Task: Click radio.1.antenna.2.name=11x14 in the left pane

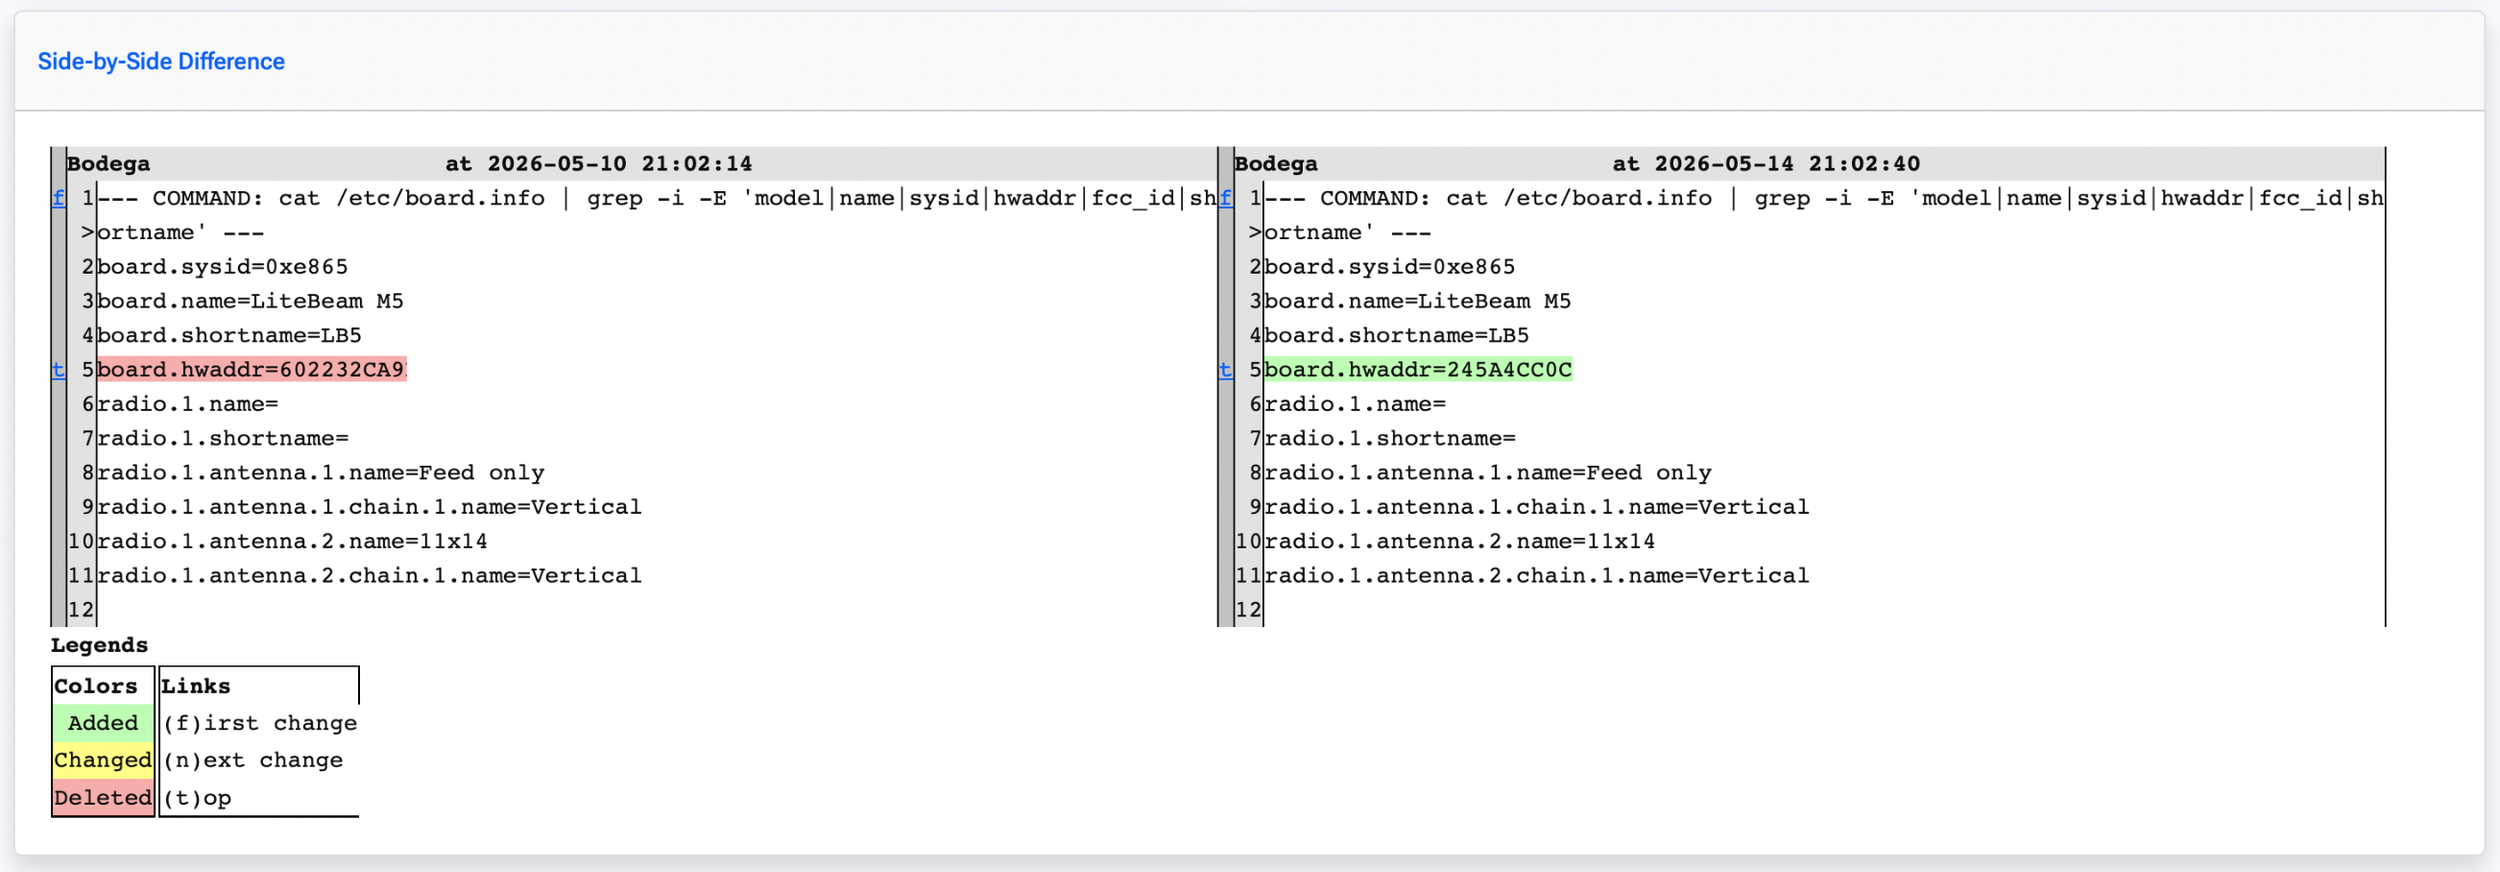Action: tap(293, 542)
